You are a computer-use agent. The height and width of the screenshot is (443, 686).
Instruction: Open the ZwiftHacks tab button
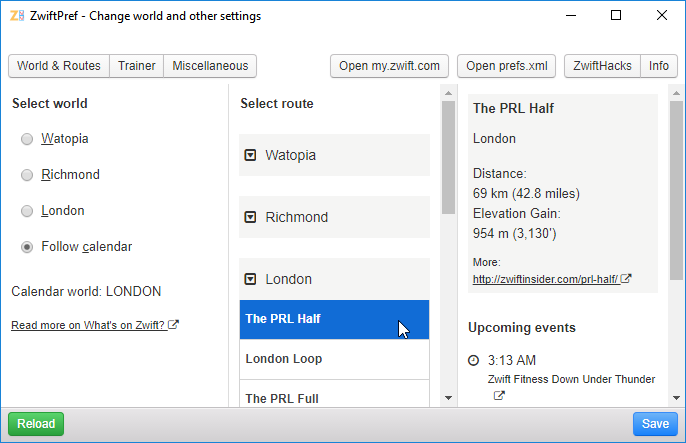click(x=602, y=66)
